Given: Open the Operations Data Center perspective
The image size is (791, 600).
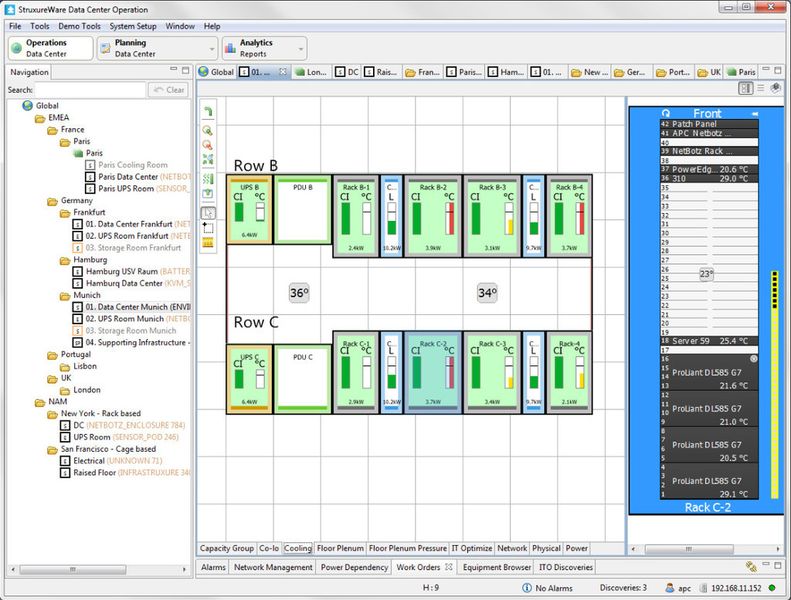Looking at the screenshot, I should point(50,48).
